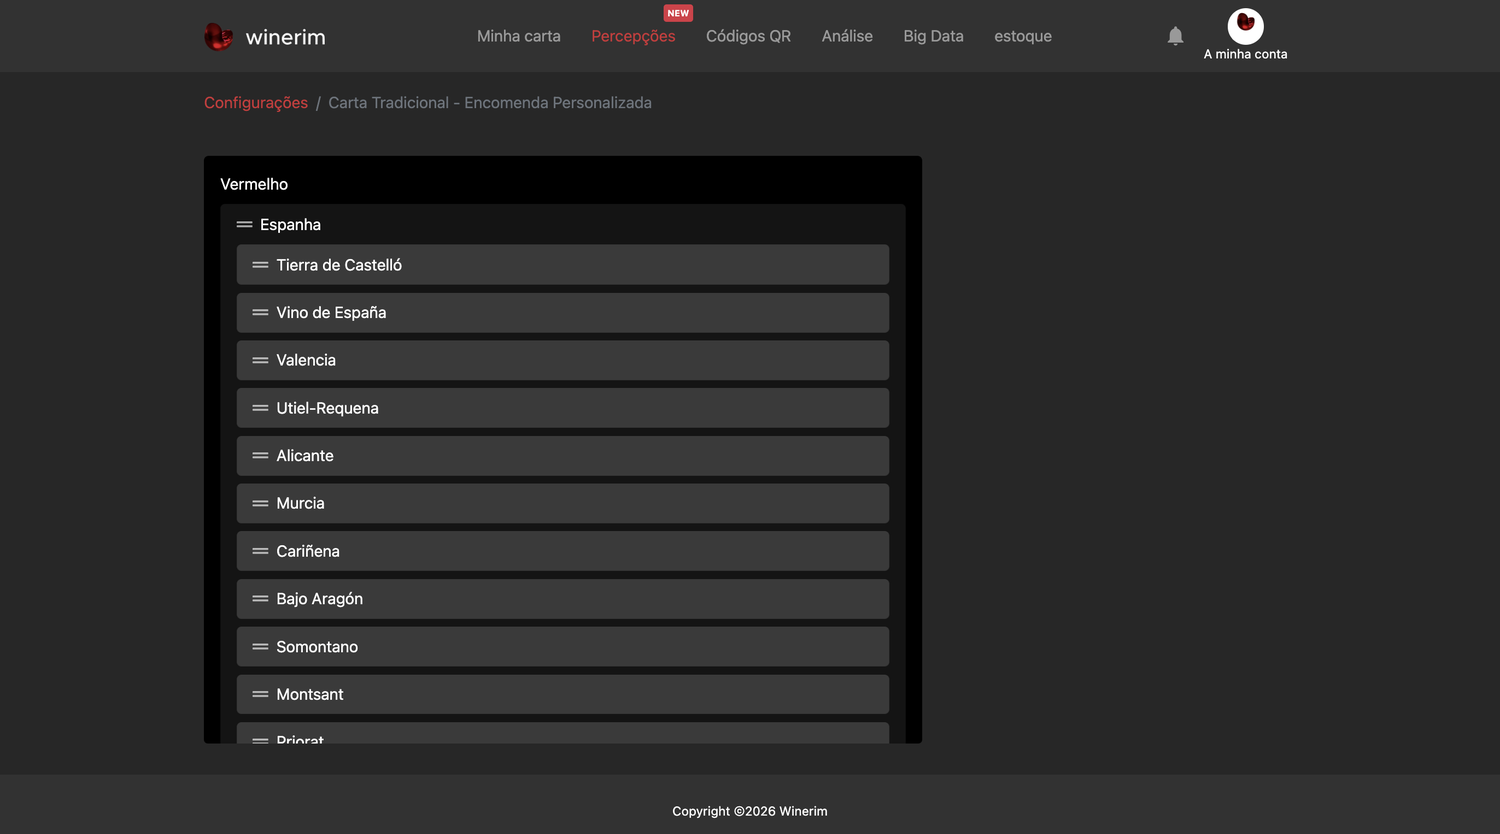Click the account avatar icon
1500x834 pixels.
pos(1245,26)
